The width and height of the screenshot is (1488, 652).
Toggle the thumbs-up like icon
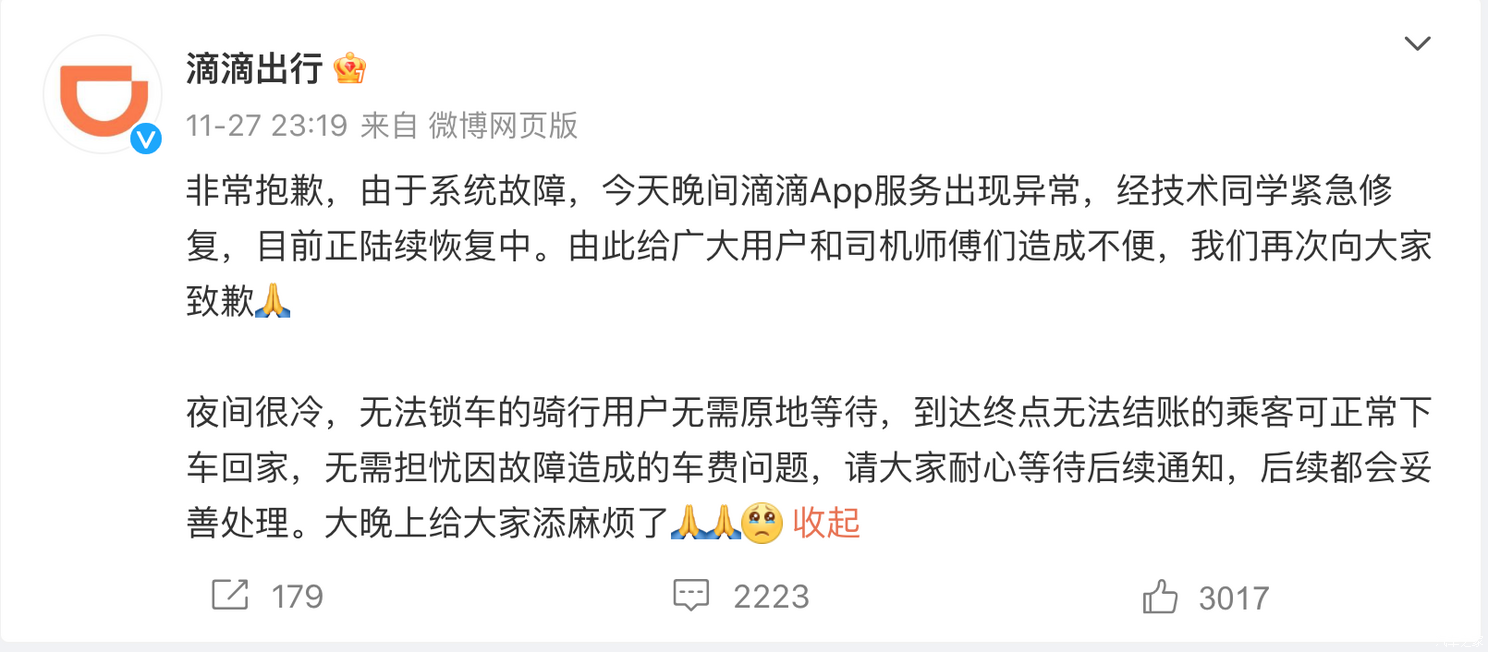1161,597
